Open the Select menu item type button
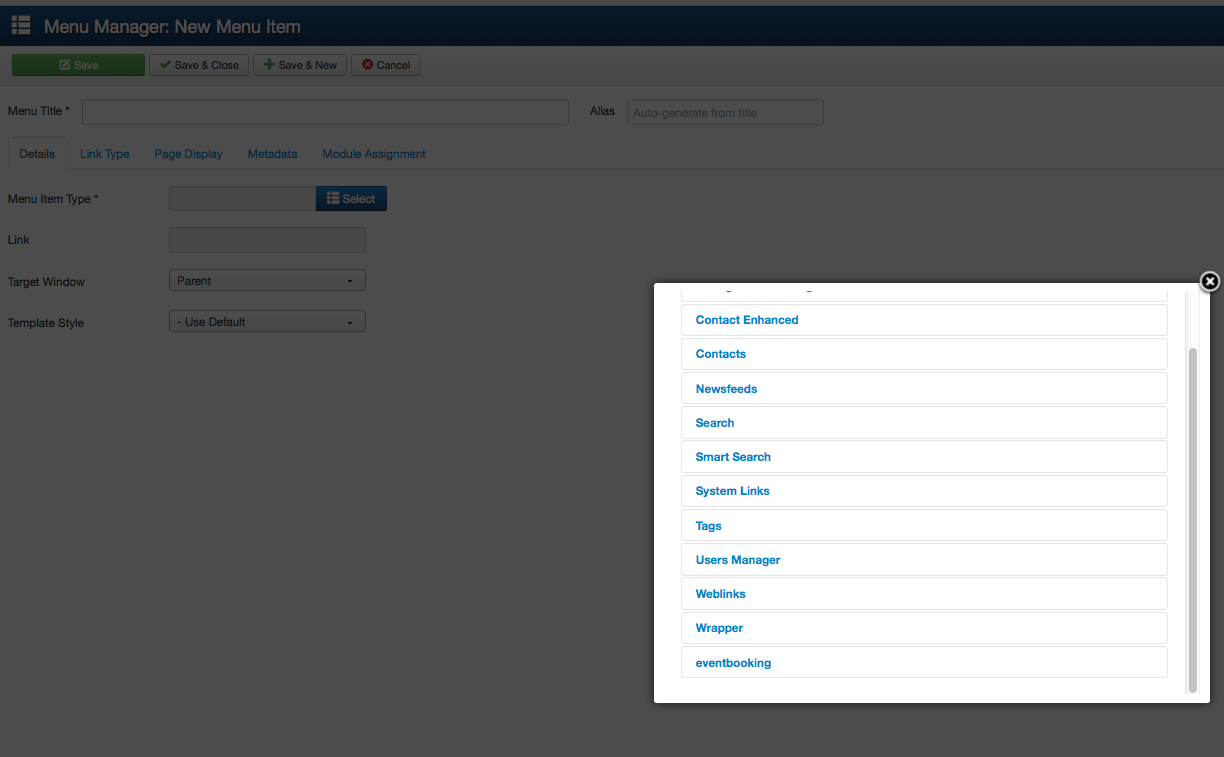1224x757 pixels. 351,199
